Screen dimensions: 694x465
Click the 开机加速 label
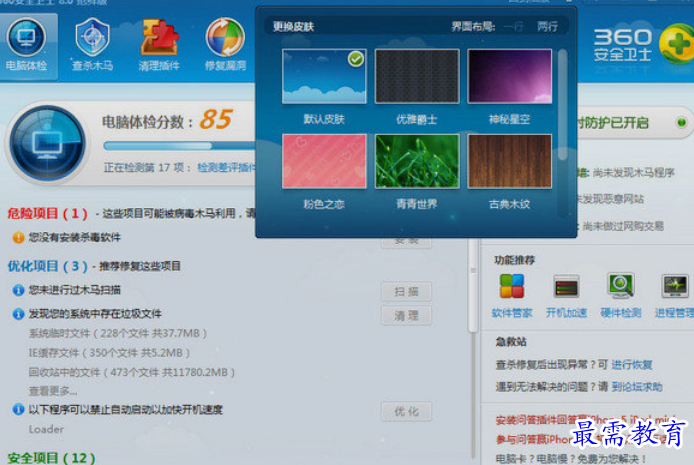click(567, 313)
